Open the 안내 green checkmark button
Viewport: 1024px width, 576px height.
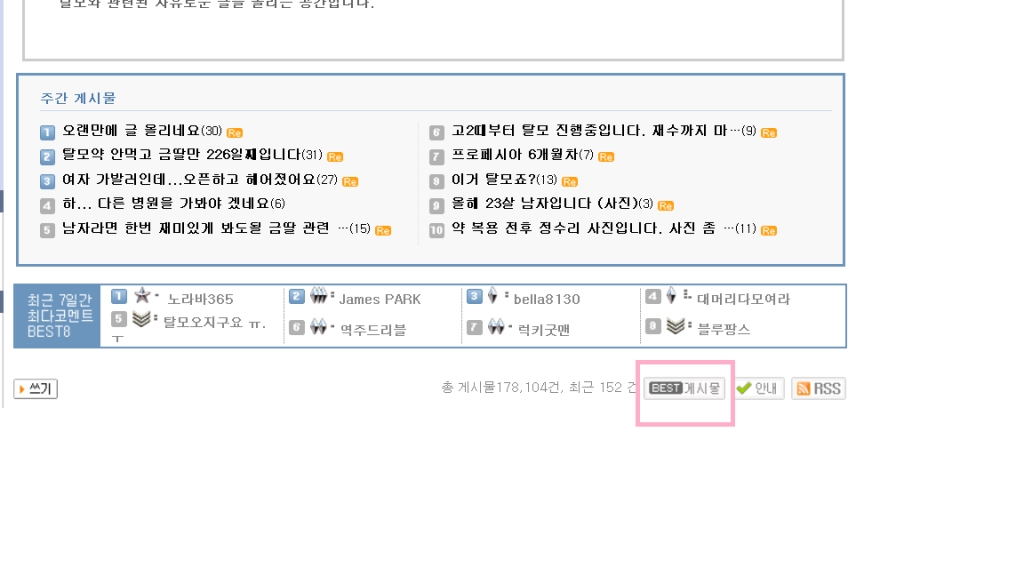pos(758,389)
